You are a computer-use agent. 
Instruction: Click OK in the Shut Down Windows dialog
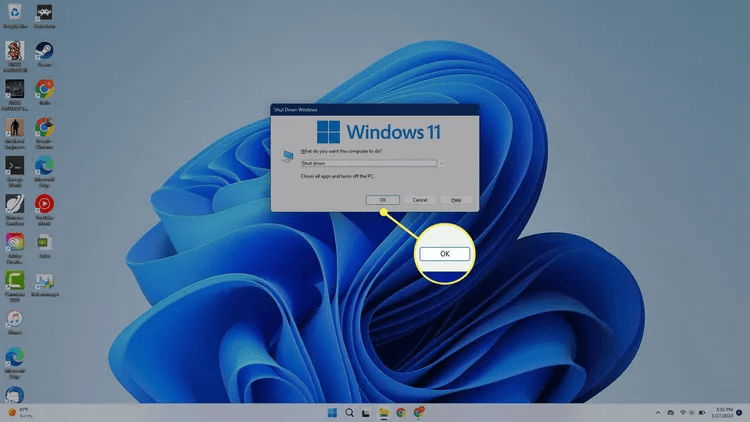(383, 200)
